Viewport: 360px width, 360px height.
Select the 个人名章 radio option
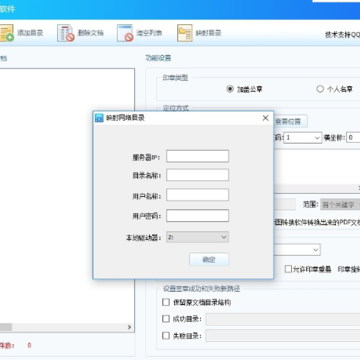pyautogui.click(x=320, y=89)
